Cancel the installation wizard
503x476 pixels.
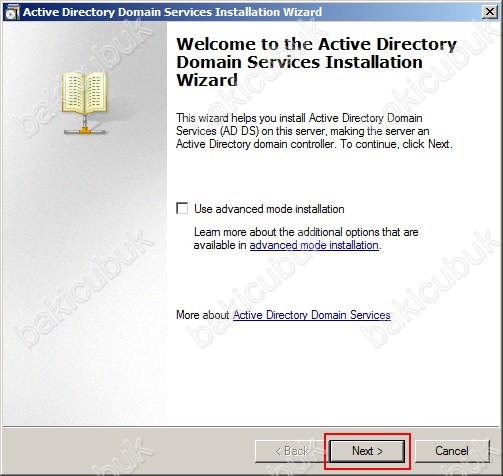(x=452, y=451)
